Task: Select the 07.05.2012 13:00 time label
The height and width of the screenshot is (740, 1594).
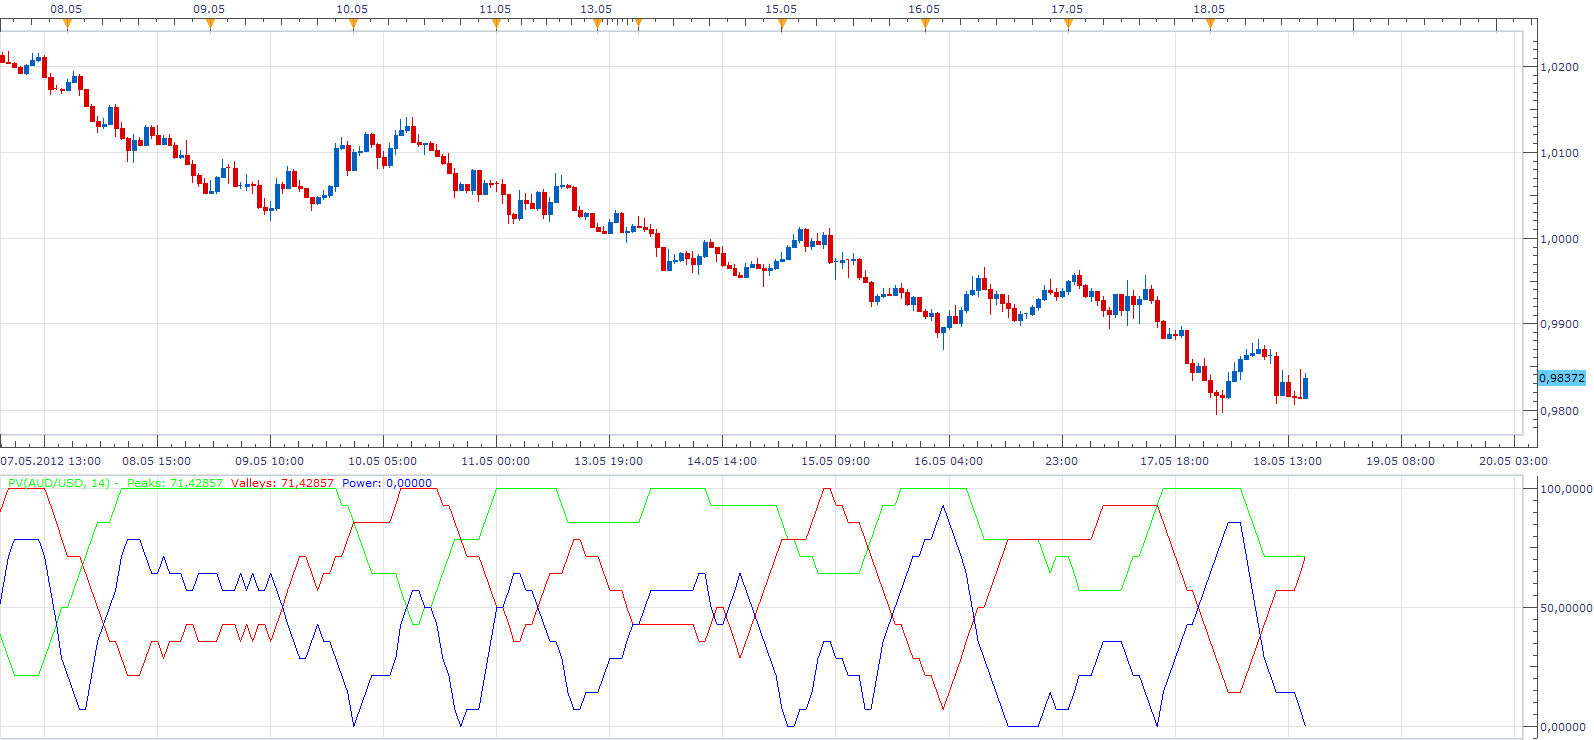Action: (51, 461)
